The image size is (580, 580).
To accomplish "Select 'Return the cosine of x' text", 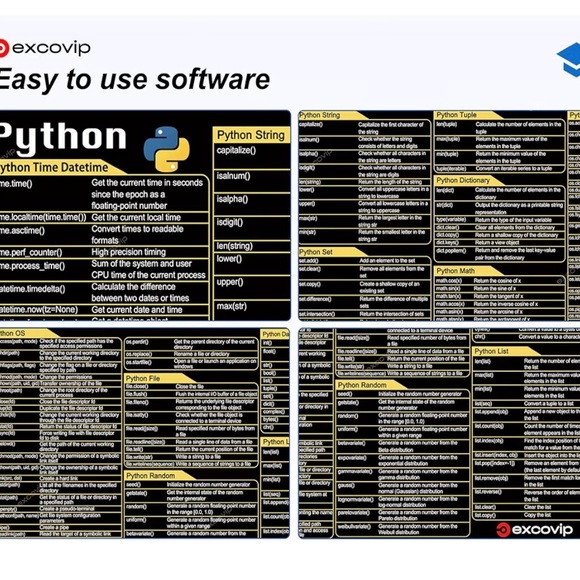I will click(x=498, y=281).
